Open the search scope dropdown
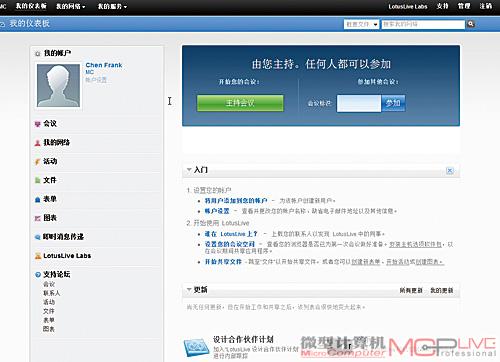This screenshot has width=500, height=362. pos(361,24)
